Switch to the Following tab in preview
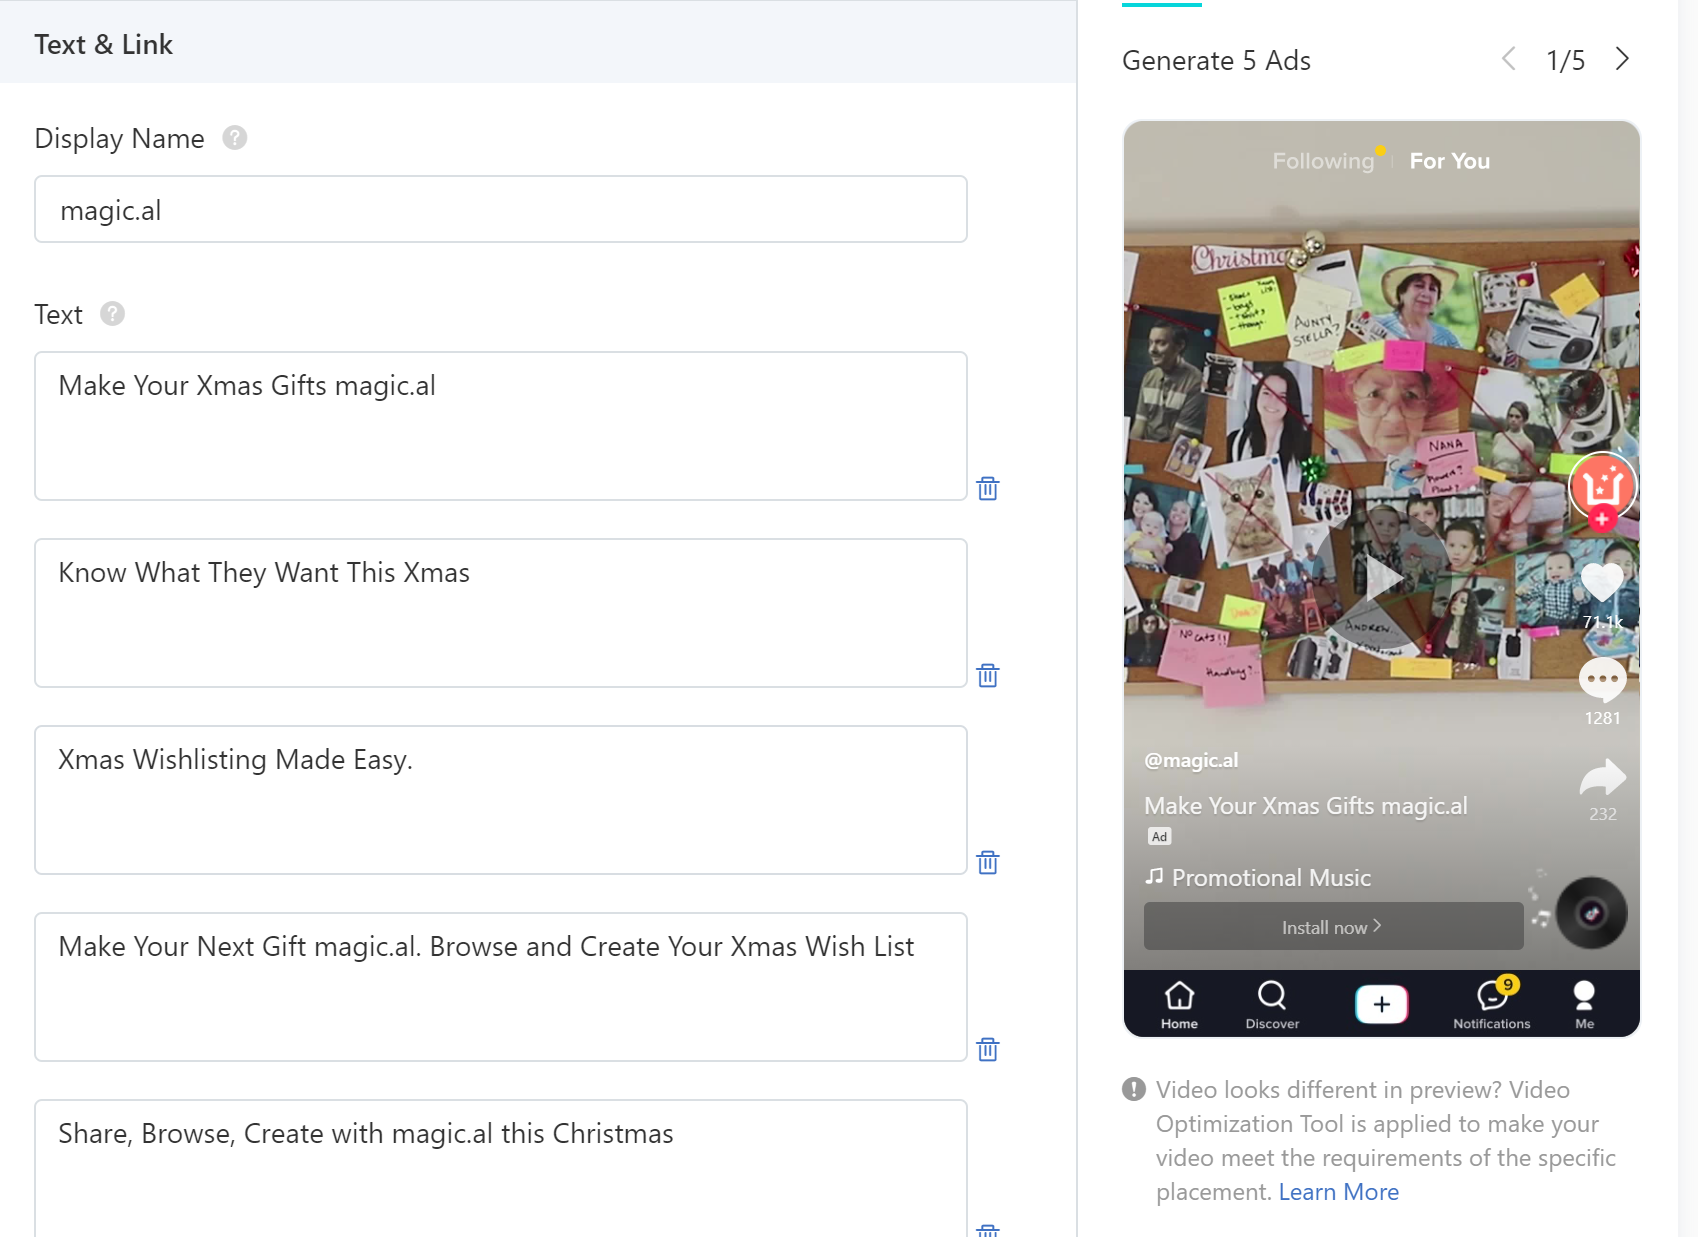The height and width of the screenshot is (1237, 1698). [1323, 161]
